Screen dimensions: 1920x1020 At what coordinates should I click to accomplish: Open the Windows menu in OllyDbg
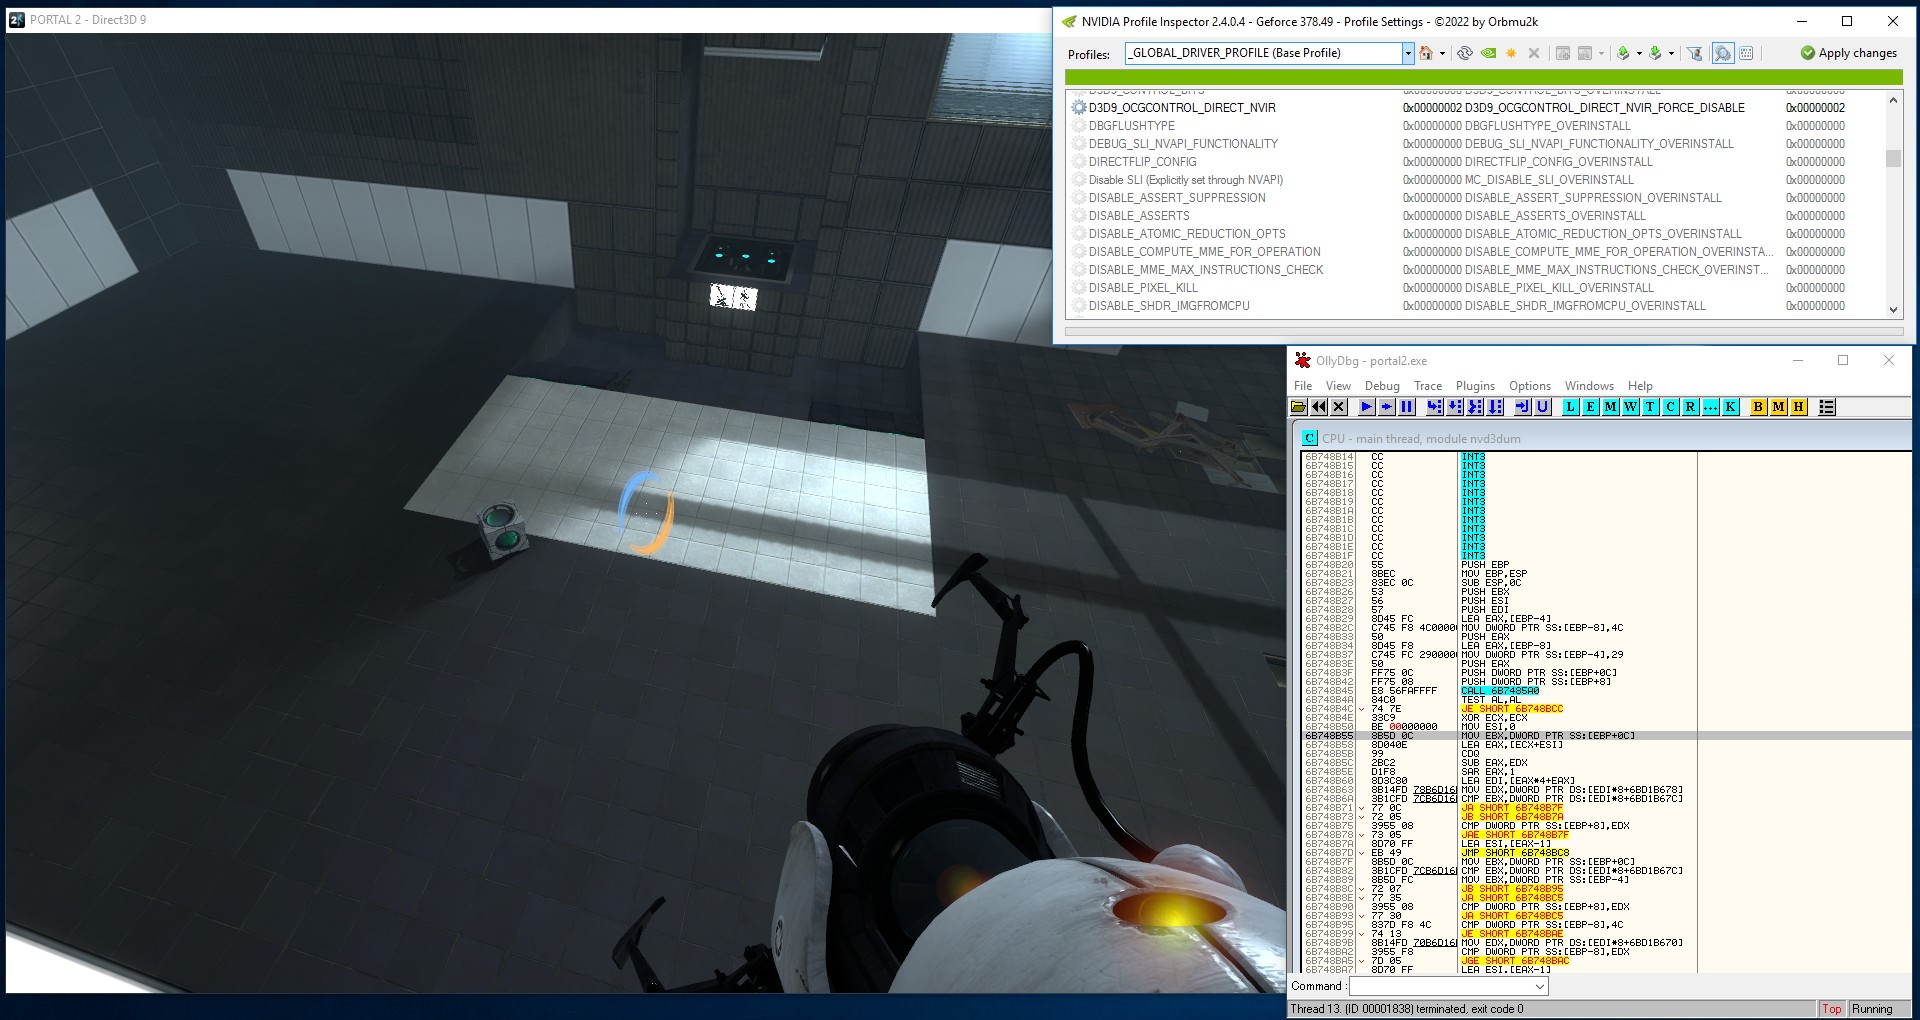point(1589,386)
